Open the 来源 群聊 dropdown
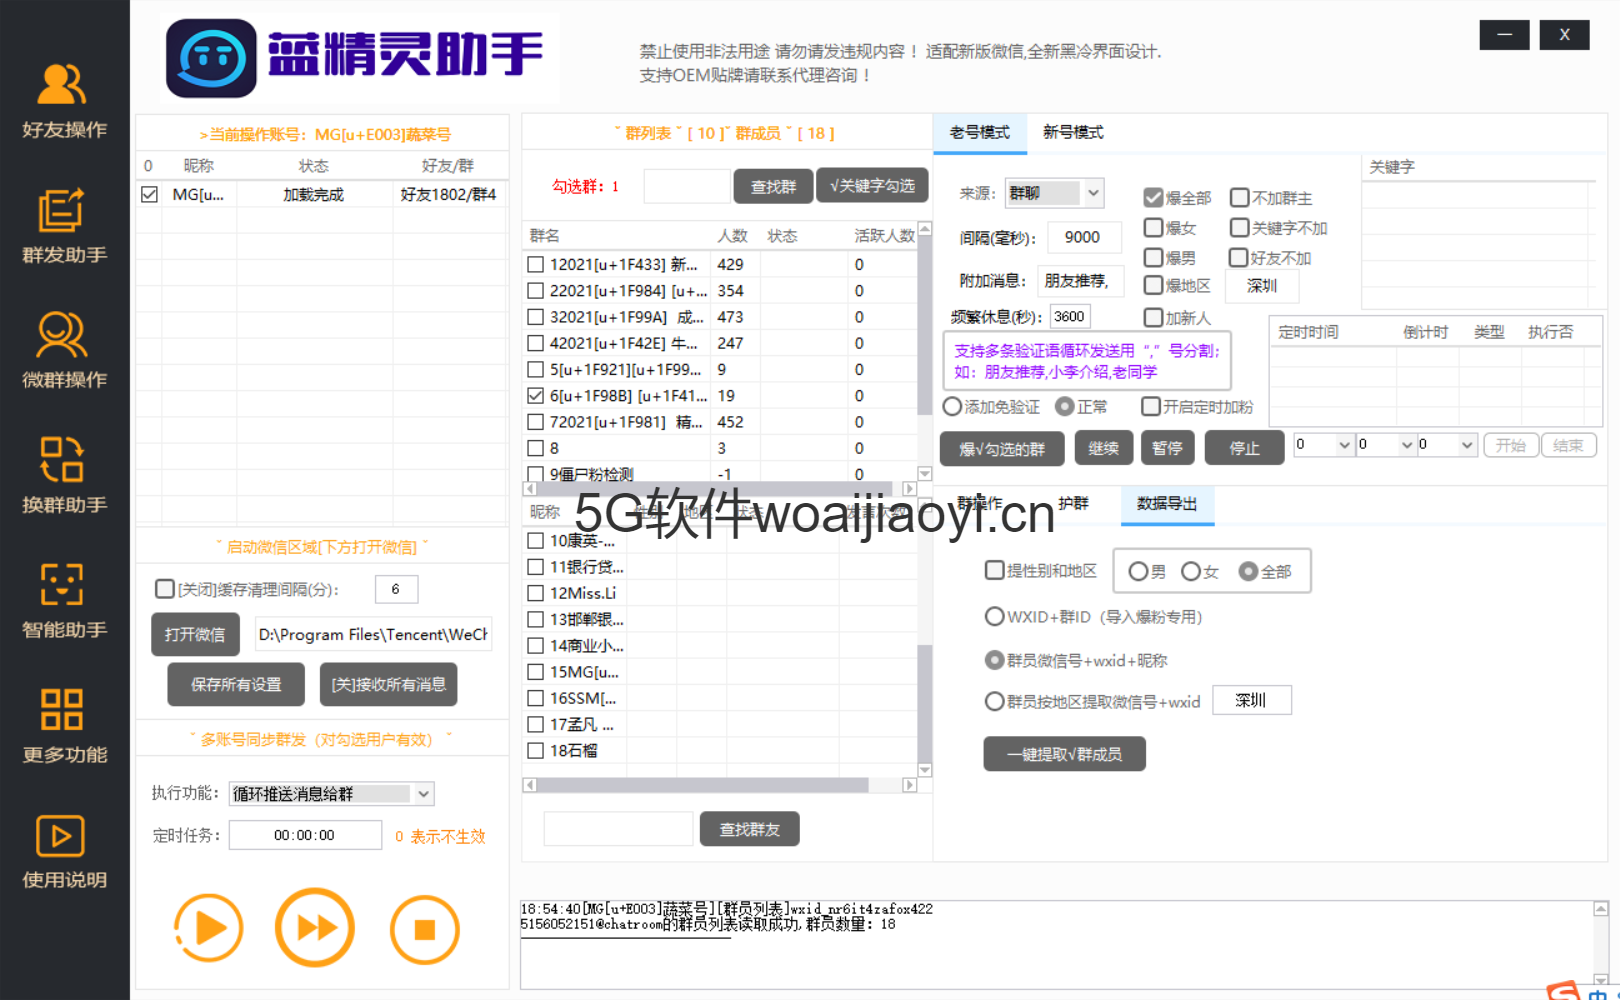This screenshot has width=1620, height=1000. (1055, 192)
